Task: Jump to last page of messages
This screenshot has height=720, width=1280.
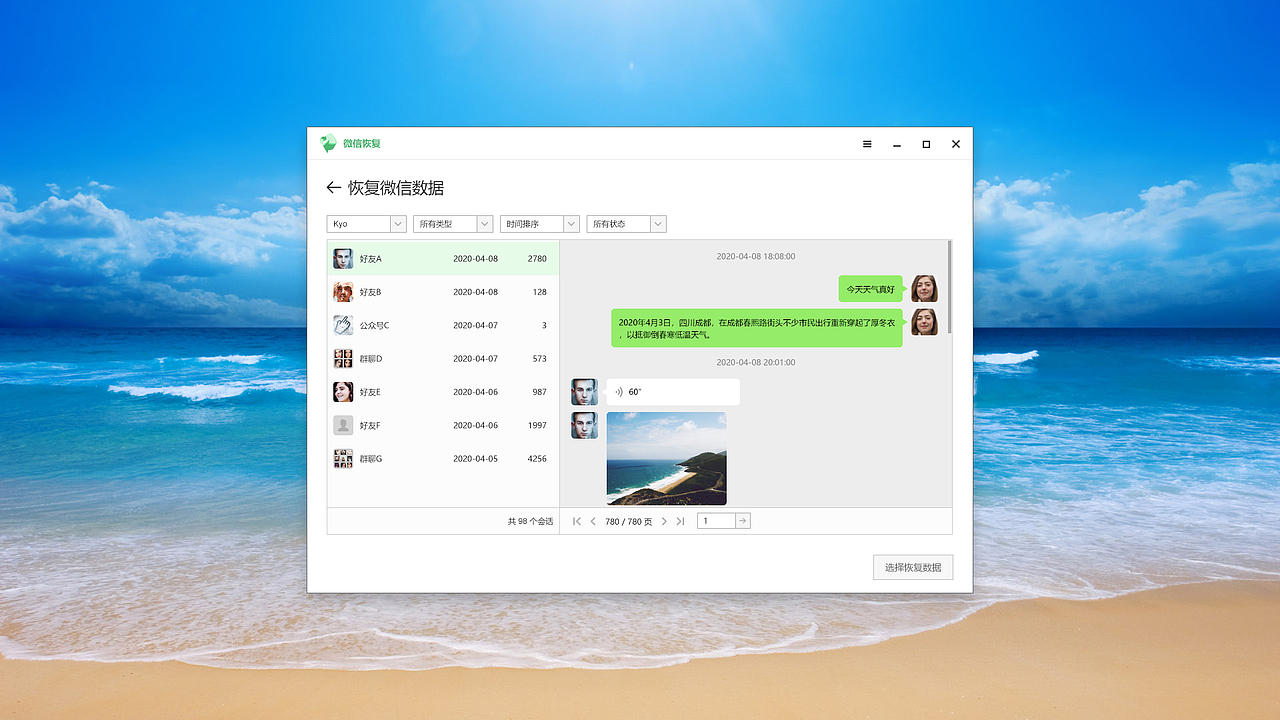Action: pos(680,521)
